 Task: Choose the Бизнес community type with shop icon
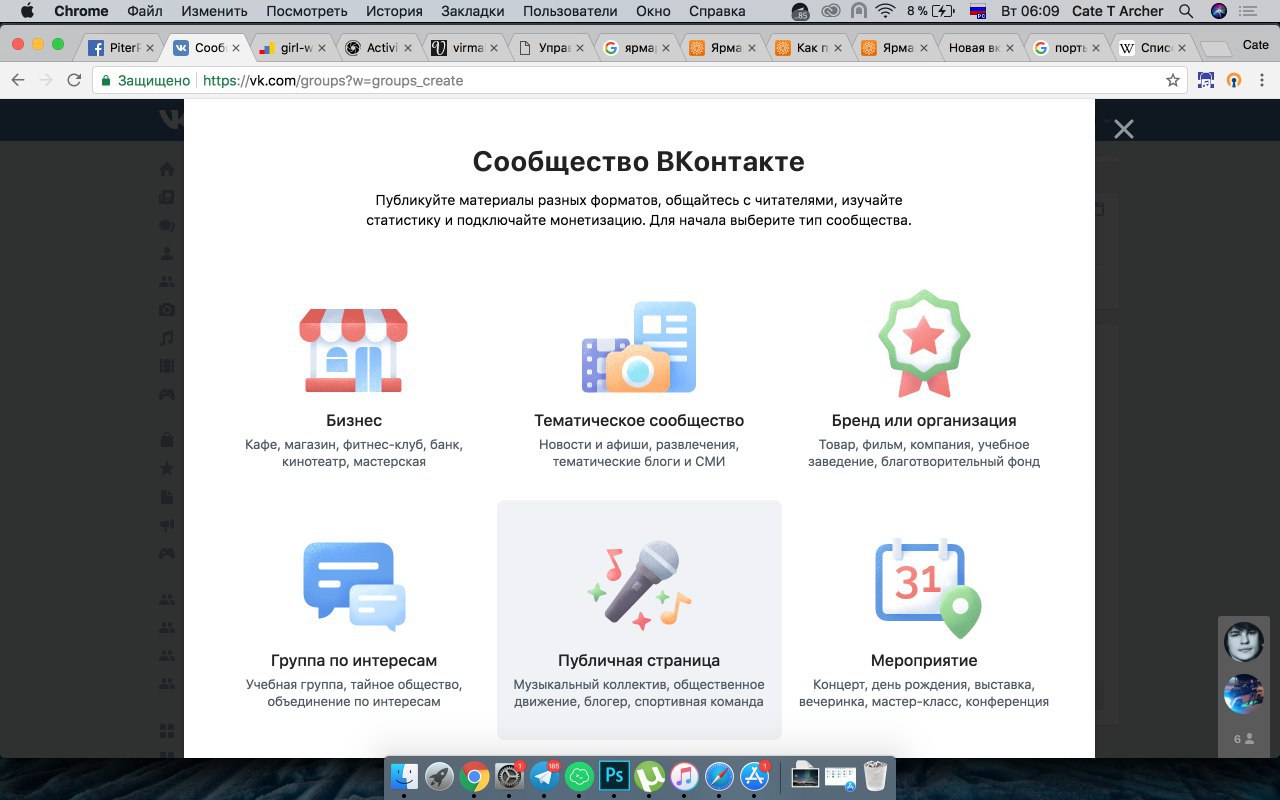353,350
